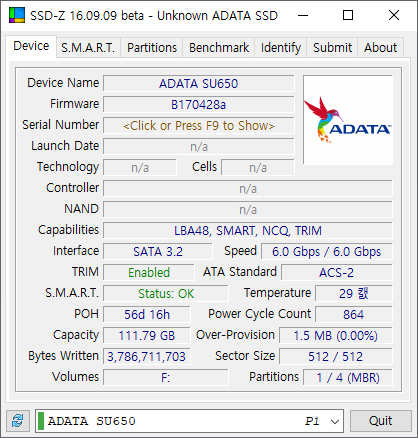Click the POH value 56d 16h
Image resolution: width=418 pixels, height=438 pixels.
pos(147,315)
